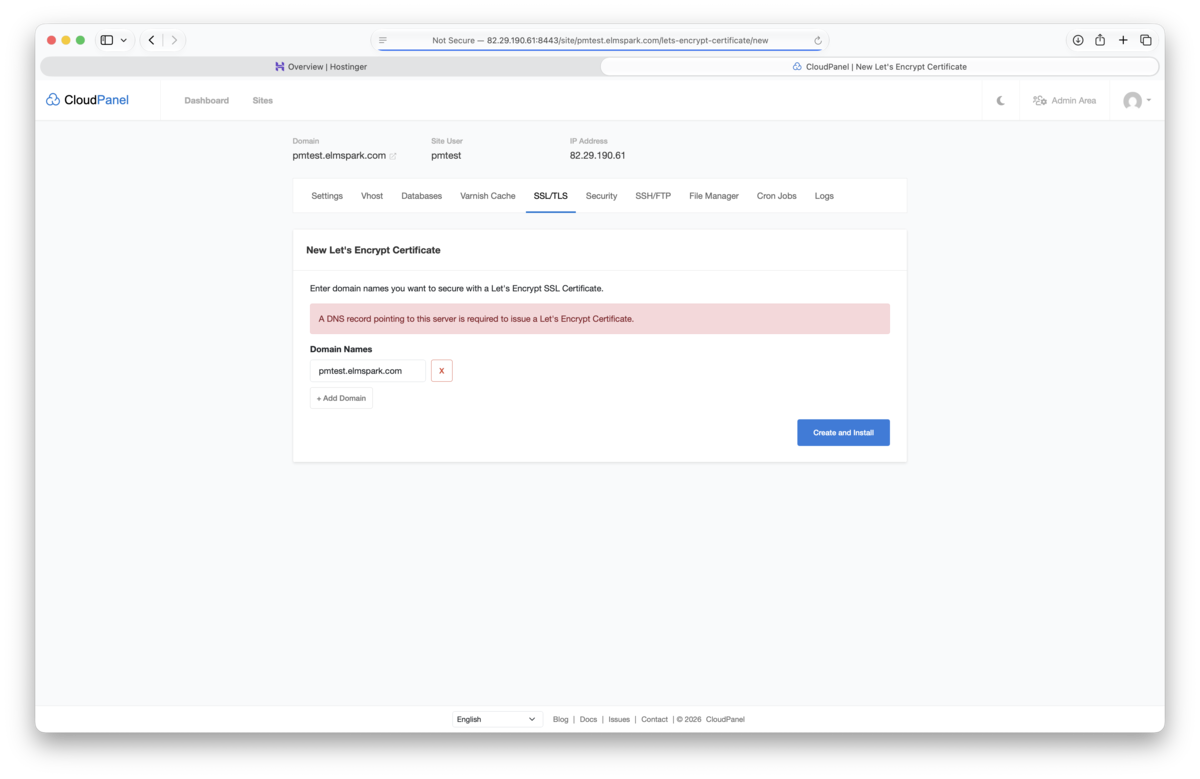Click the Safari address bar URL
The width and height of the screenshot is (1200, 779).
[x=600, y=40]
